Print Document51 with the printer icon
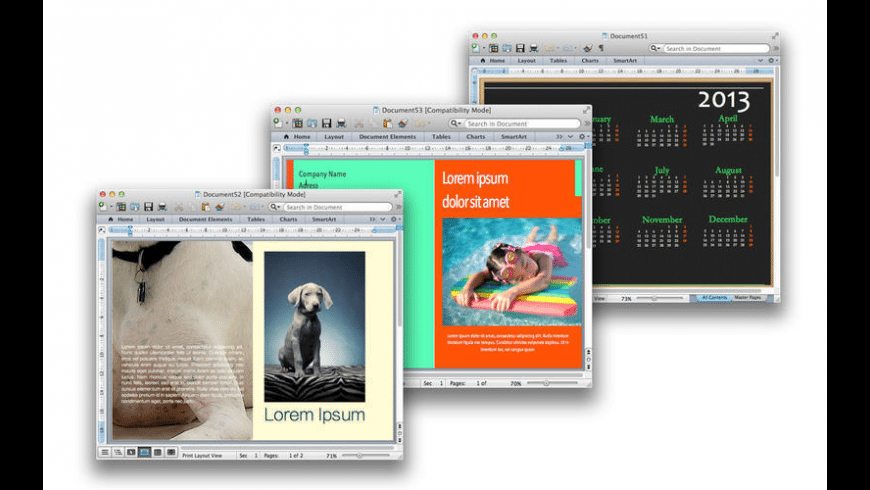The width and height of the screenshot is (870, 490). (534, 48)
